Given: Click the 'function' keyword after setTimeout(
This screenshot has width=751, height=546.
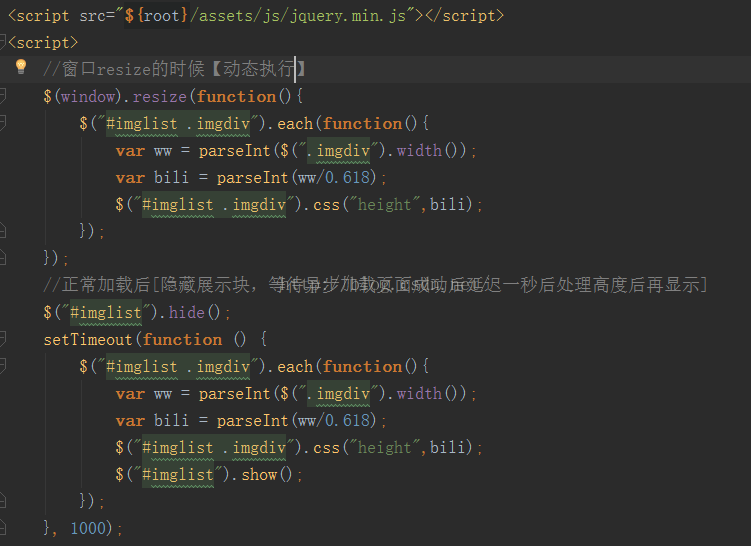Looking at the screenshot, I should coord(182,339).
